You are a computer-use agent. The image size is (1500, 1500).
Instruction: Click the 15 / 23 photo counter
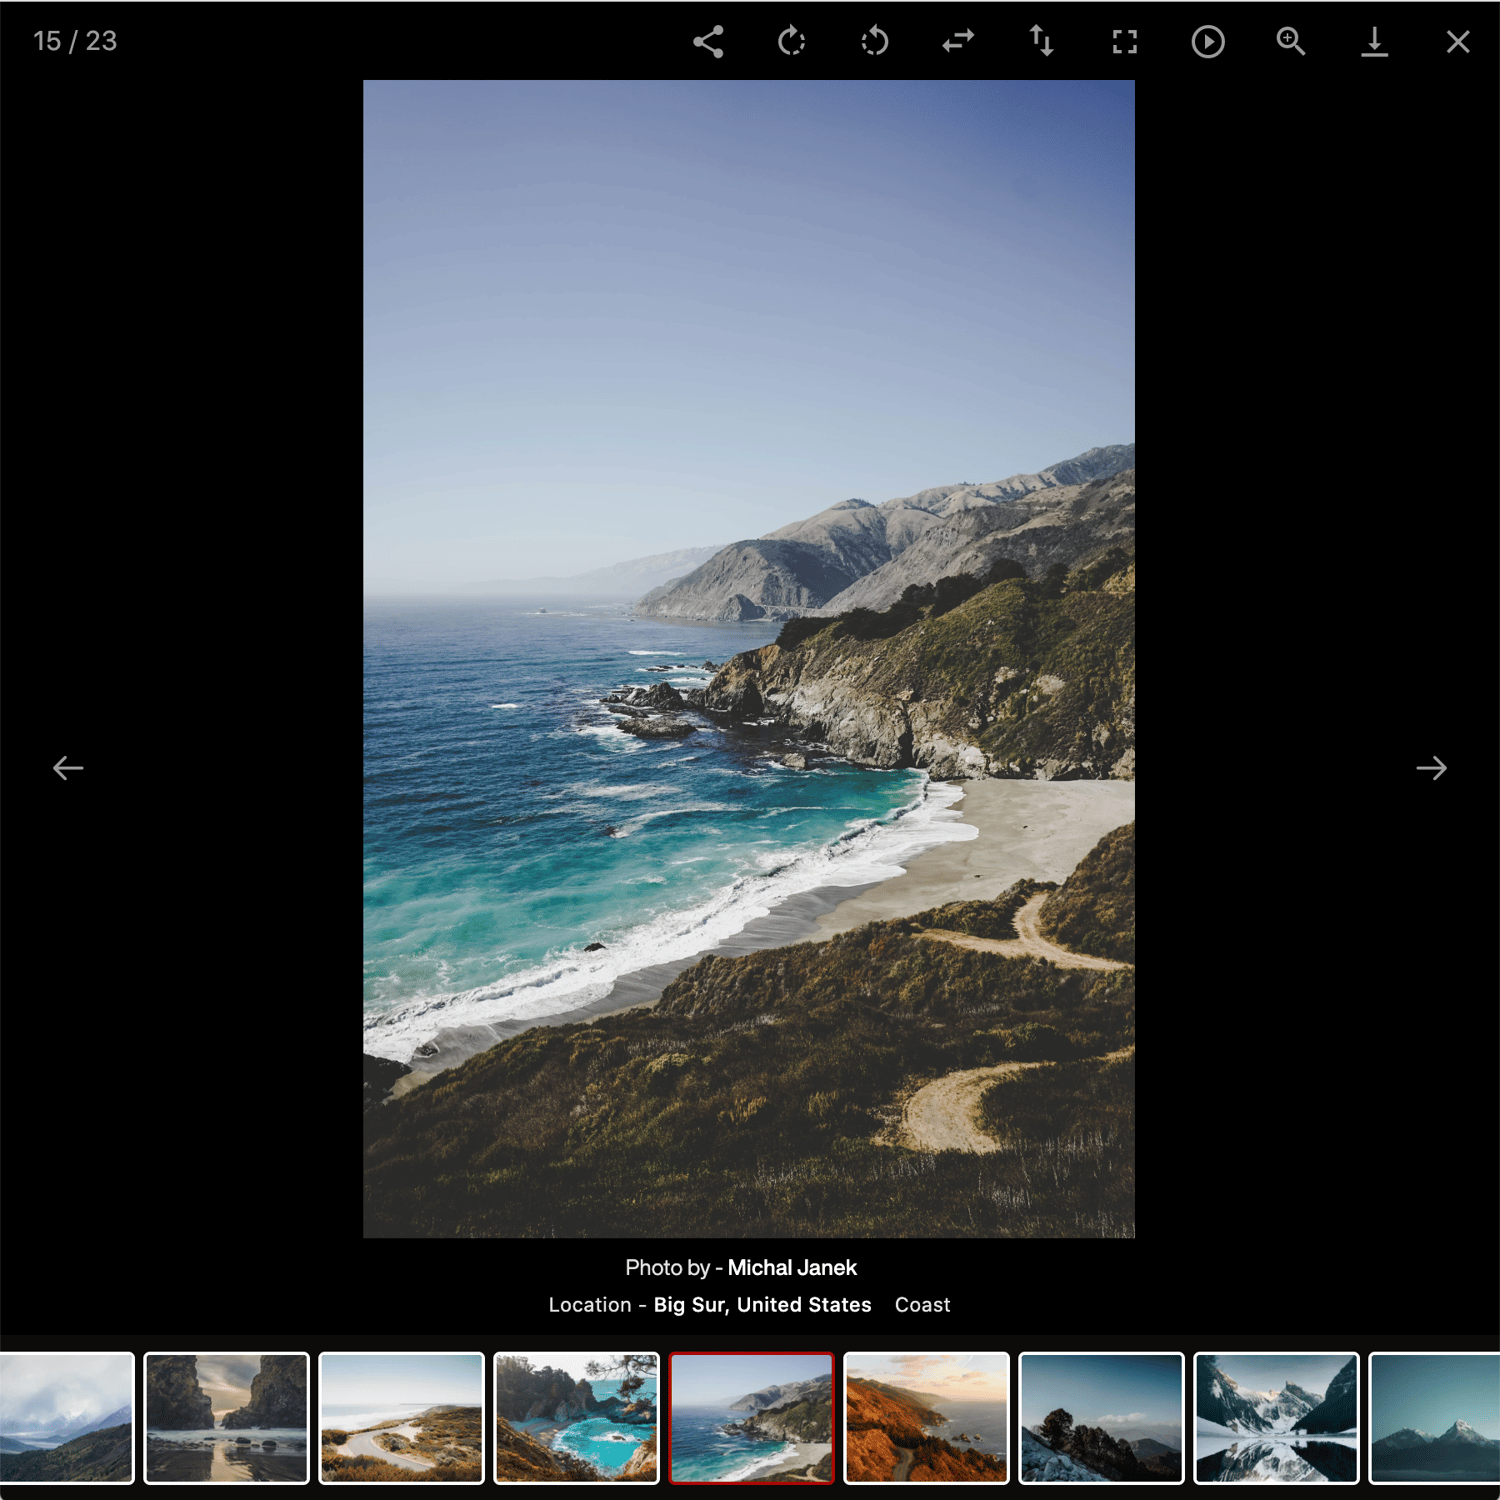[75, 41]
